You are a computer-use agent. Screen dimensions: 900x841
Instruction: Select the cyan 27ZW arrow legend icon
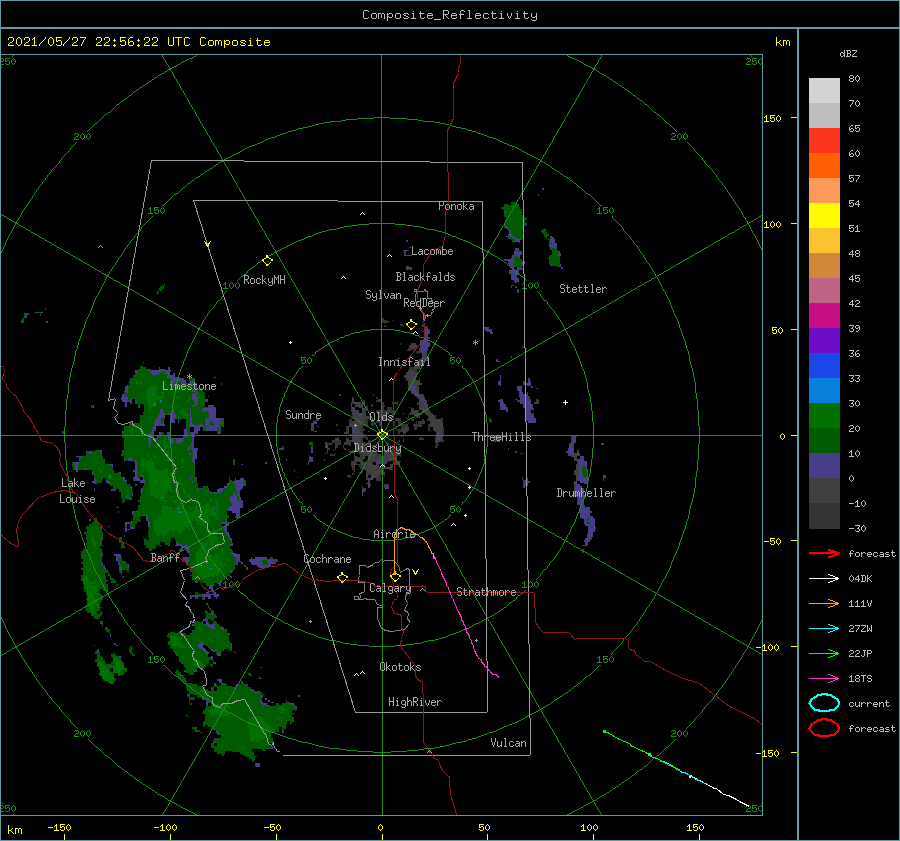[824, 629]
